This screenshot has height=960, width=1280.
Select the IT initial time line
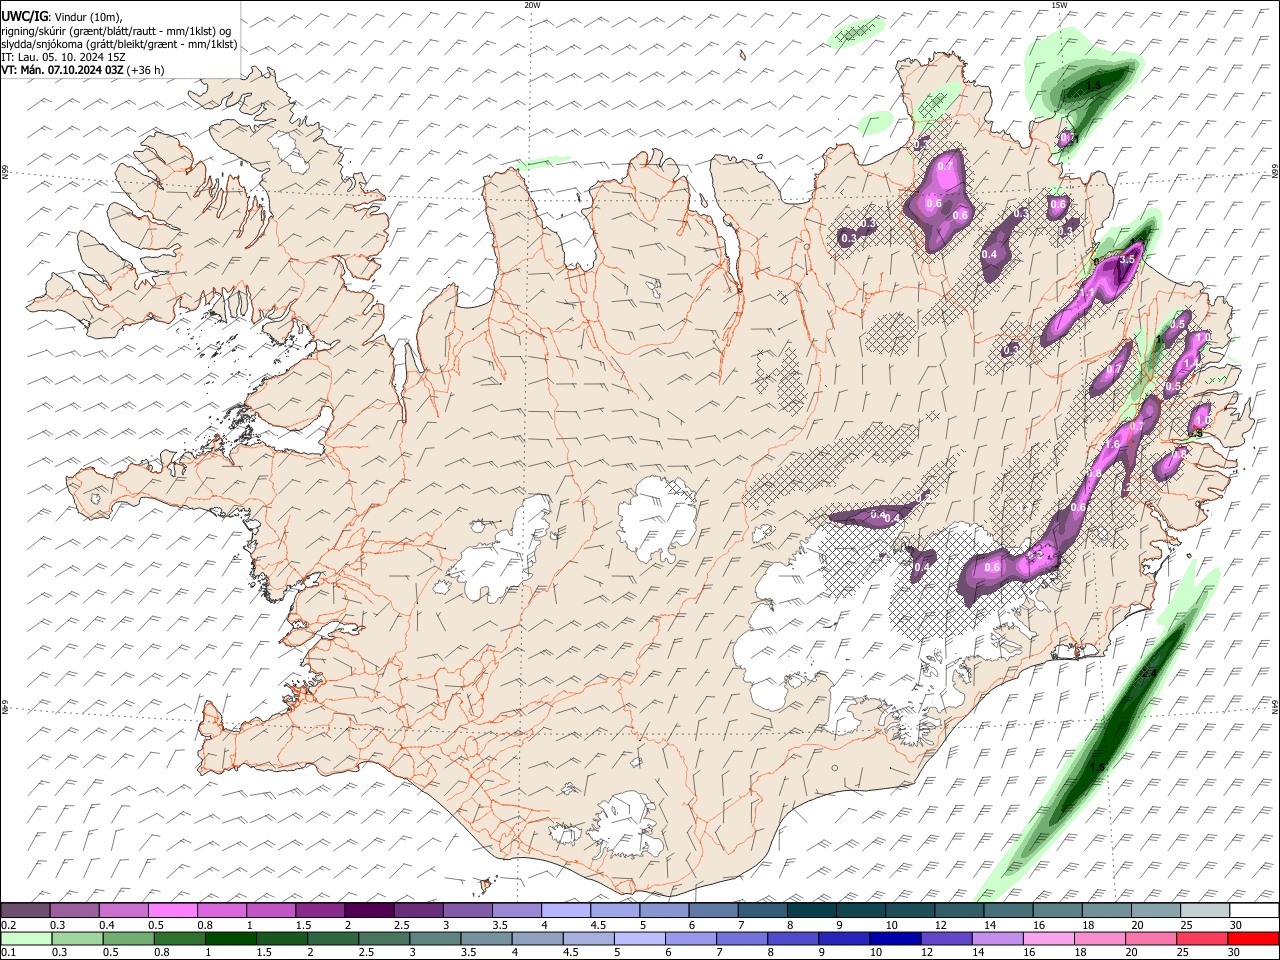pyautogui.click(x=63, y=57)
